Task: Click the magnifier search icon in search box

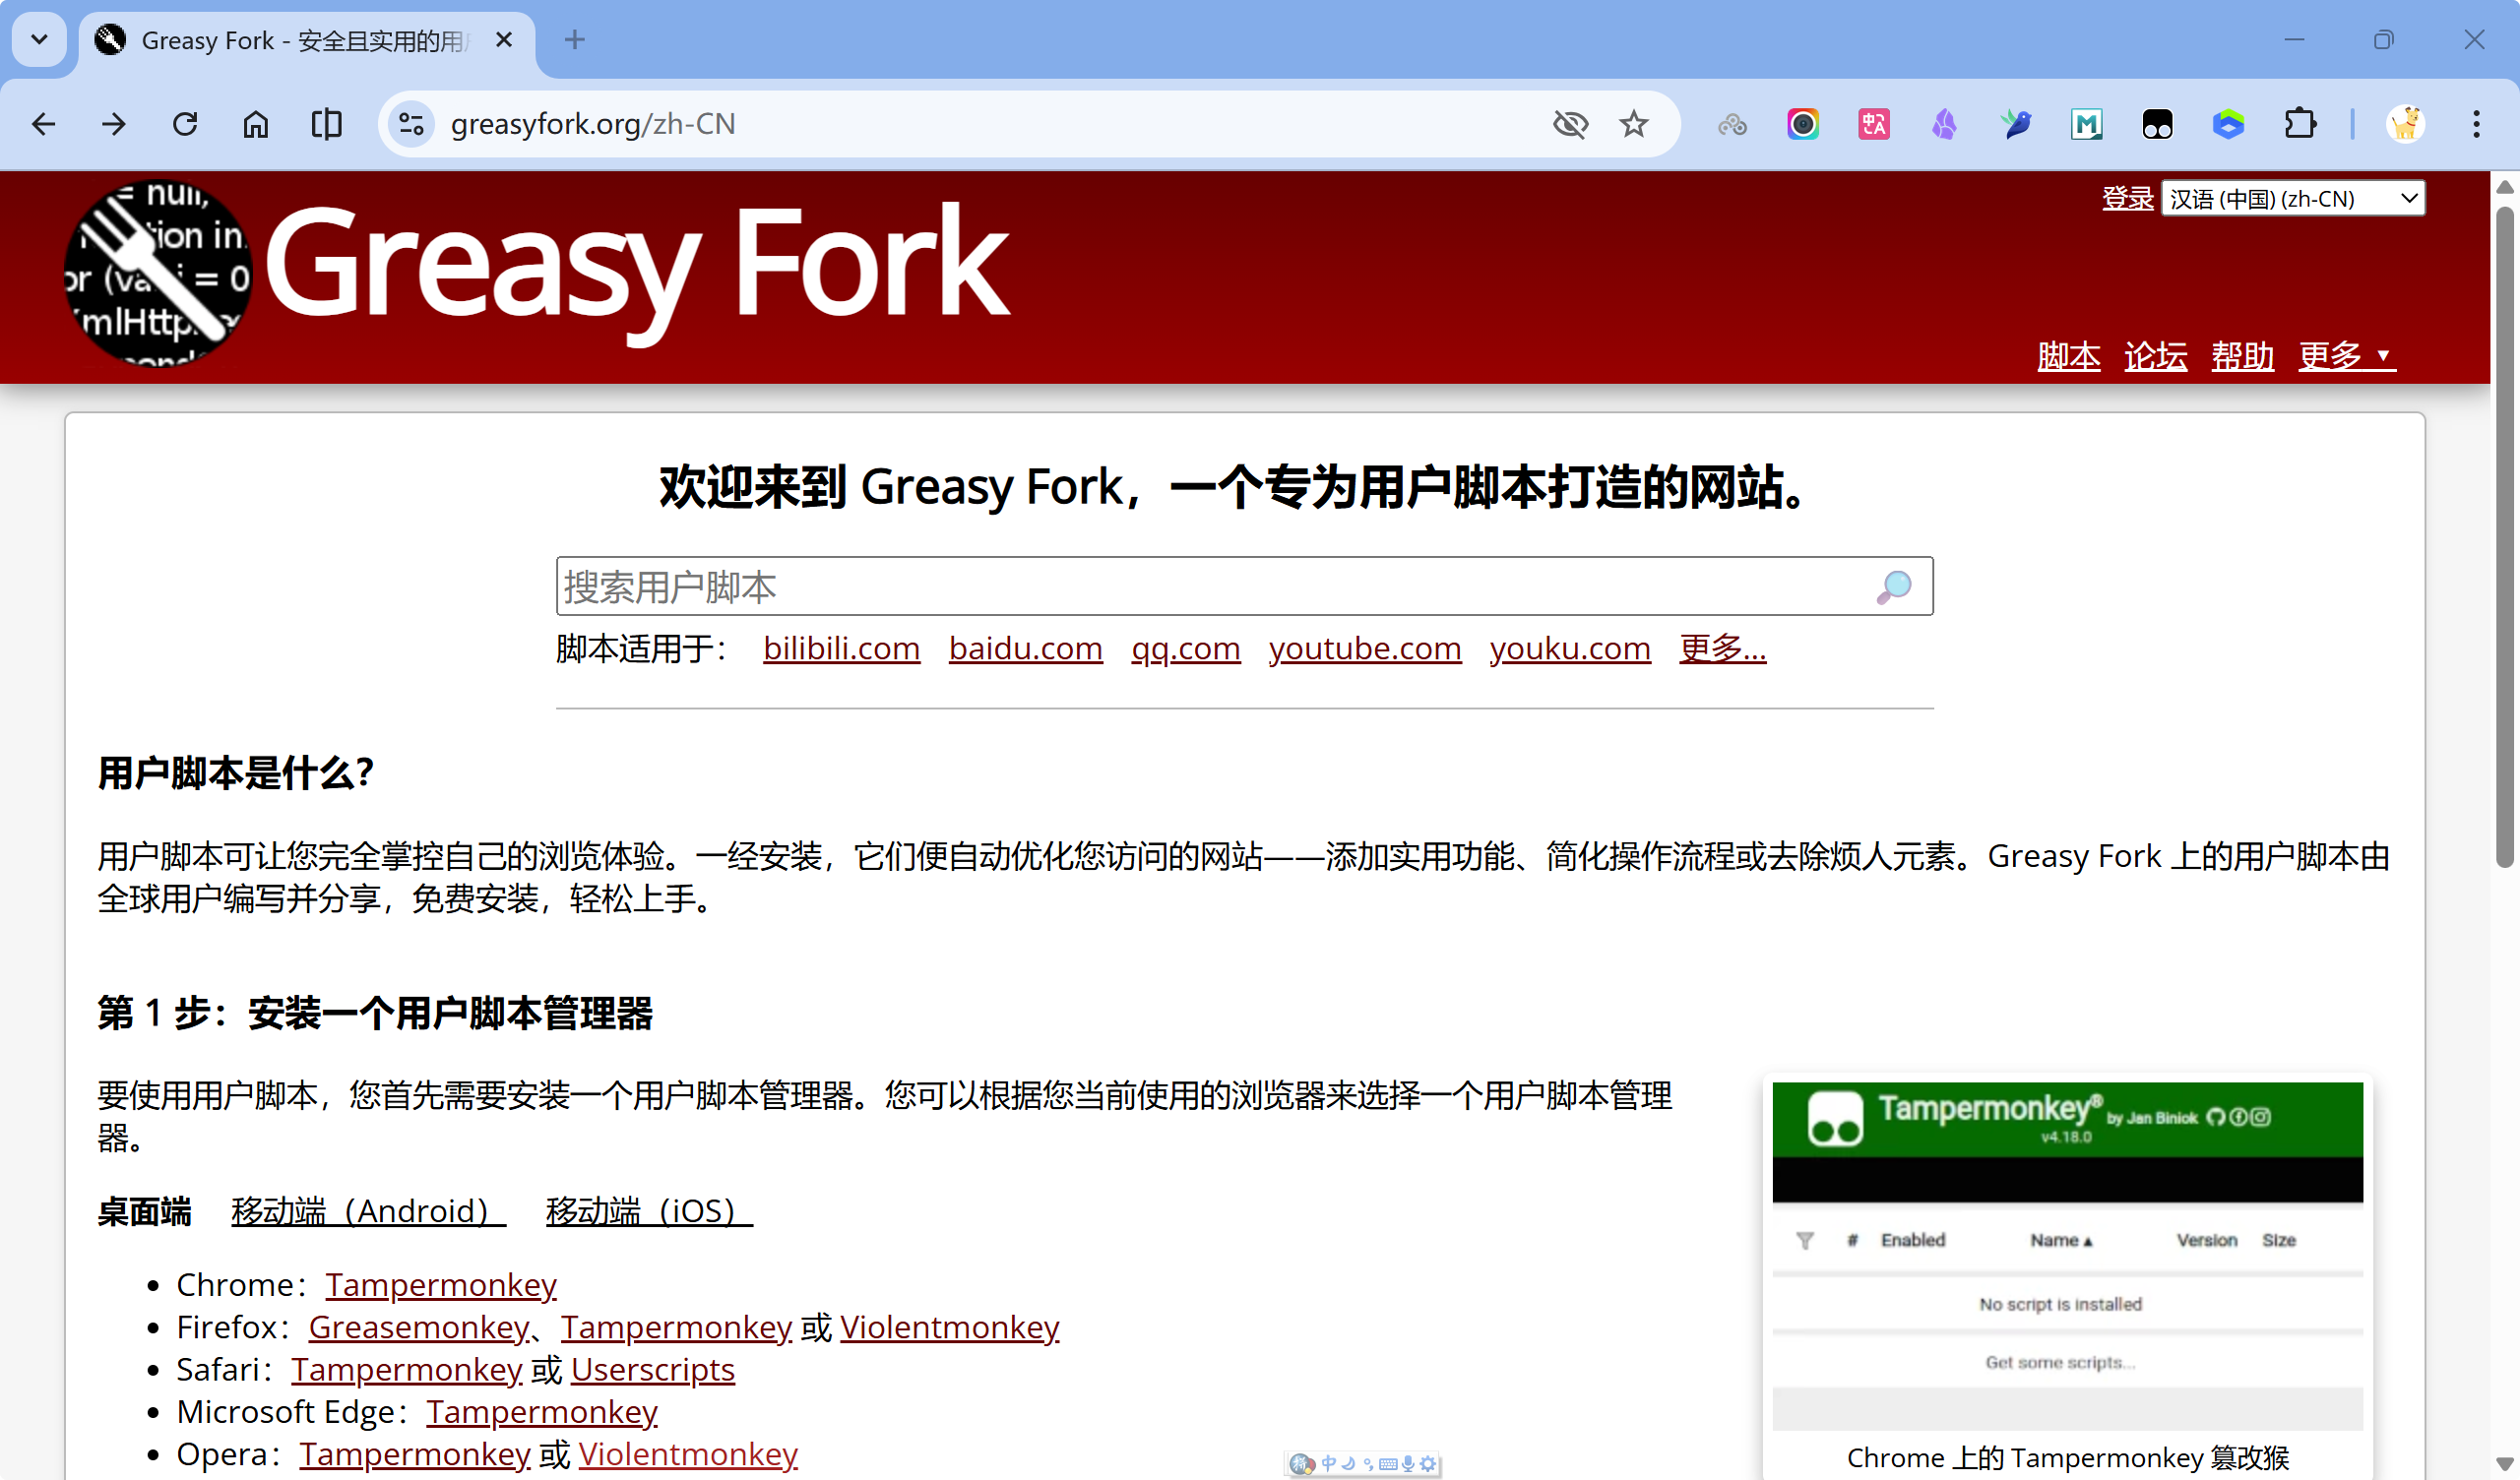Action: 1893,587
